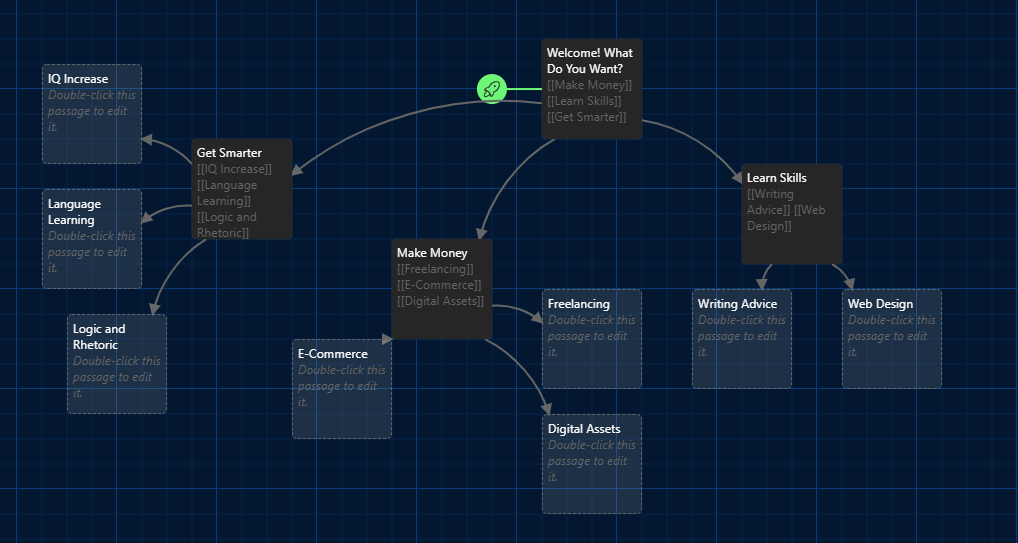Click the Digital Assets passage card
This screenshot has height=543, width=1018.
click(x=591, y=464)
